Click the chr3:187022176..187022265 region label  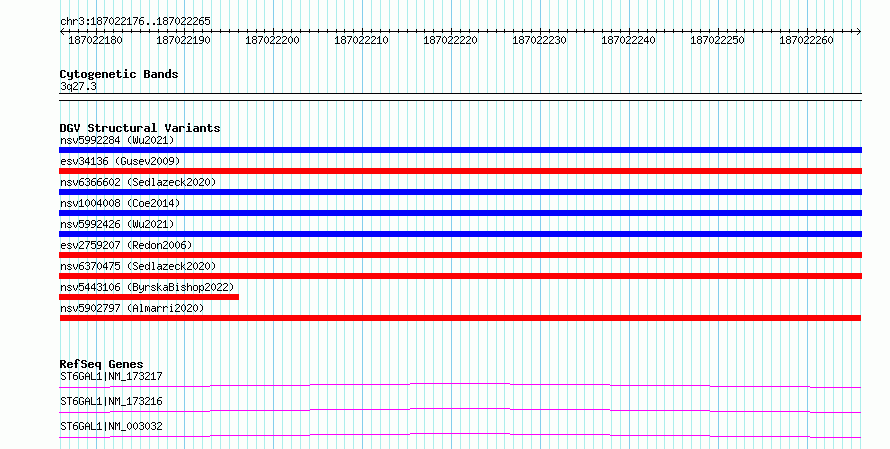point(135,22)
